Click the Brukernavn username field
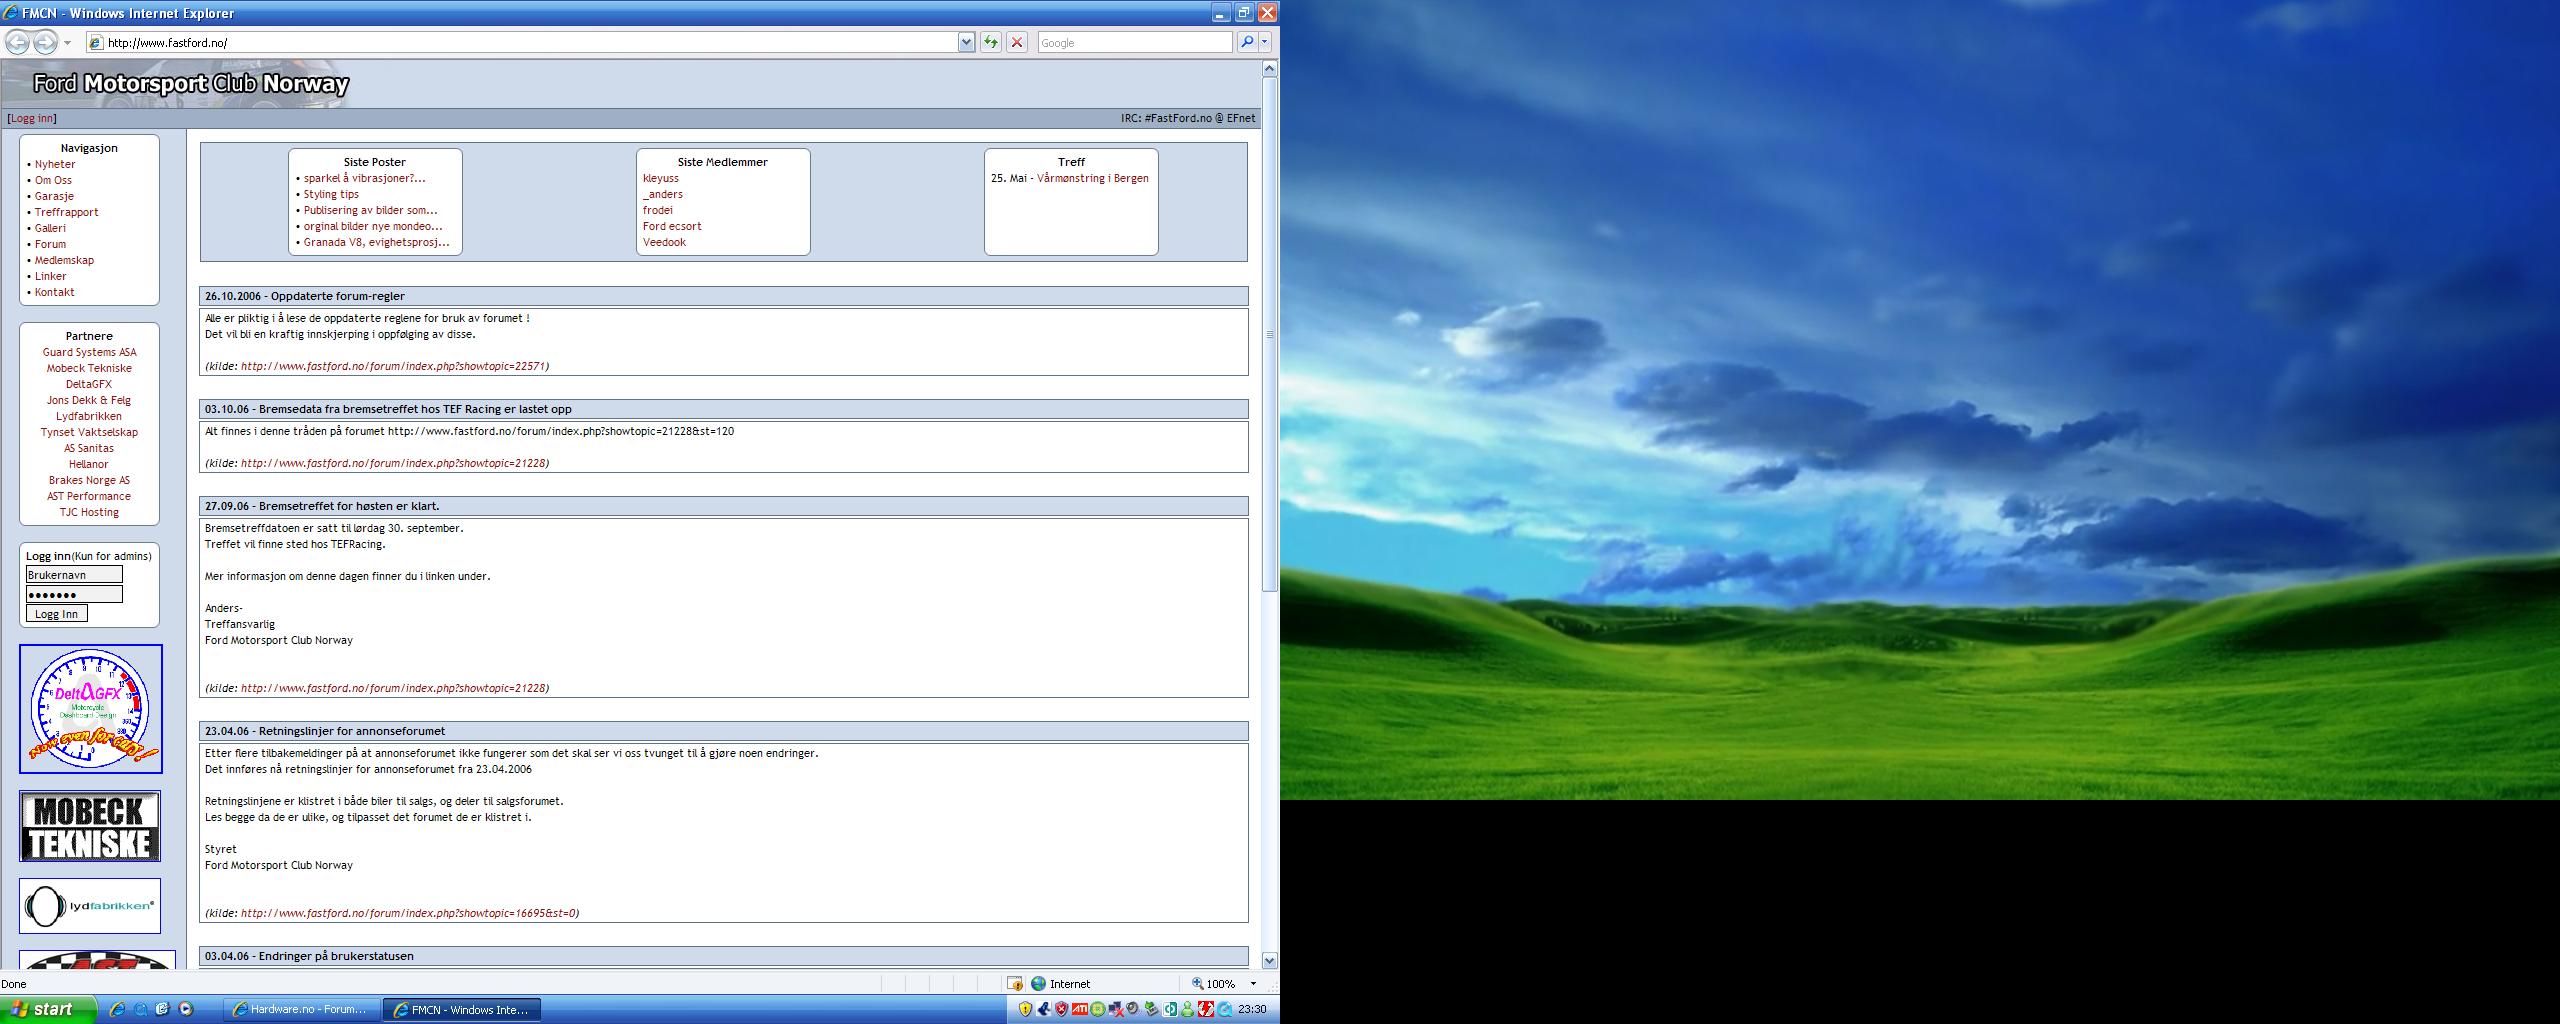The width and height of the screenshot is (2560, 1024). coord(74,574)
